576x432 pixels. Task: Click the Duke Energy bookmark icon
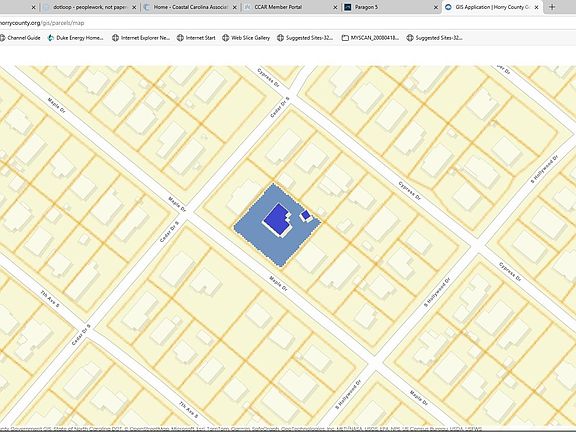pos(51,38)
